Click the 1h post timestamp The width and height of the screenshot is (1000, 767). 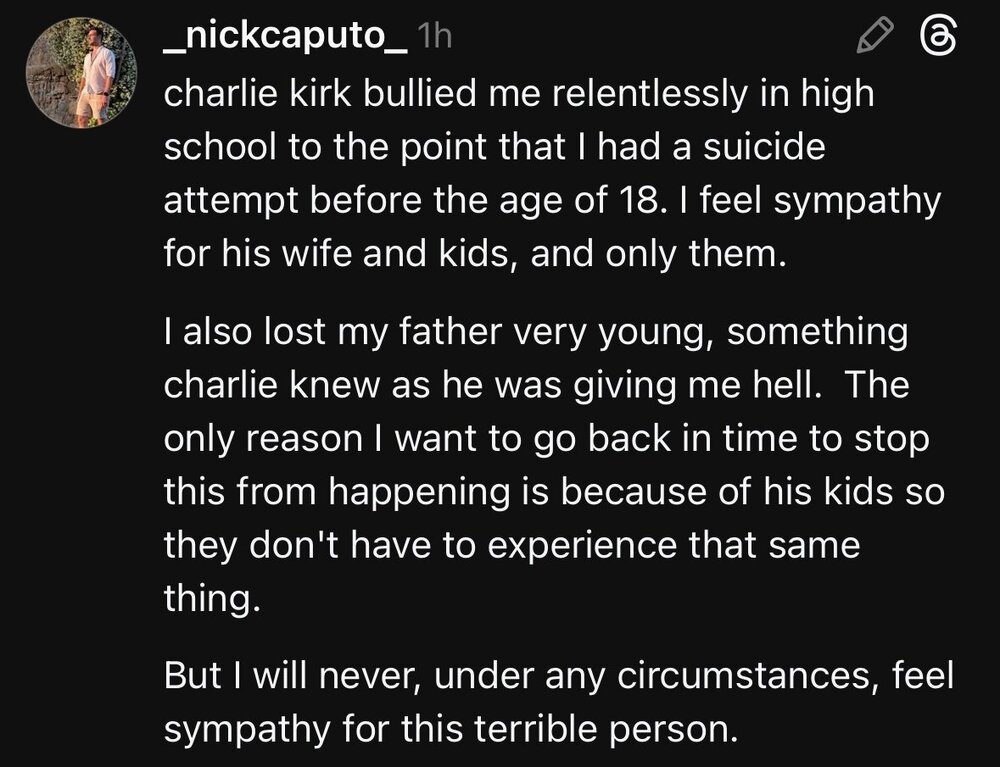click(x=434, y=38)
